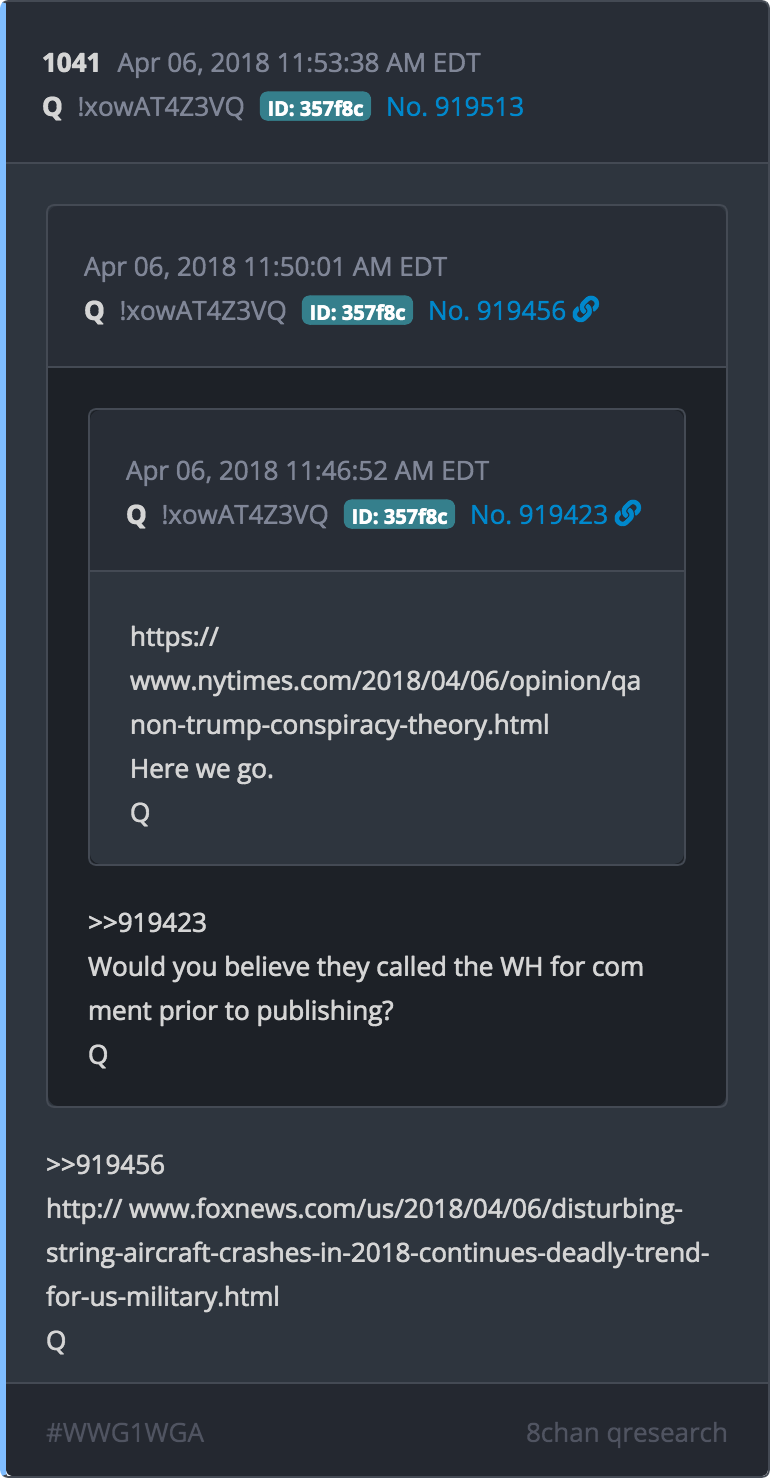Click the >>919423 reply reference
The image size is (770, 1478).
coord(147,922)
